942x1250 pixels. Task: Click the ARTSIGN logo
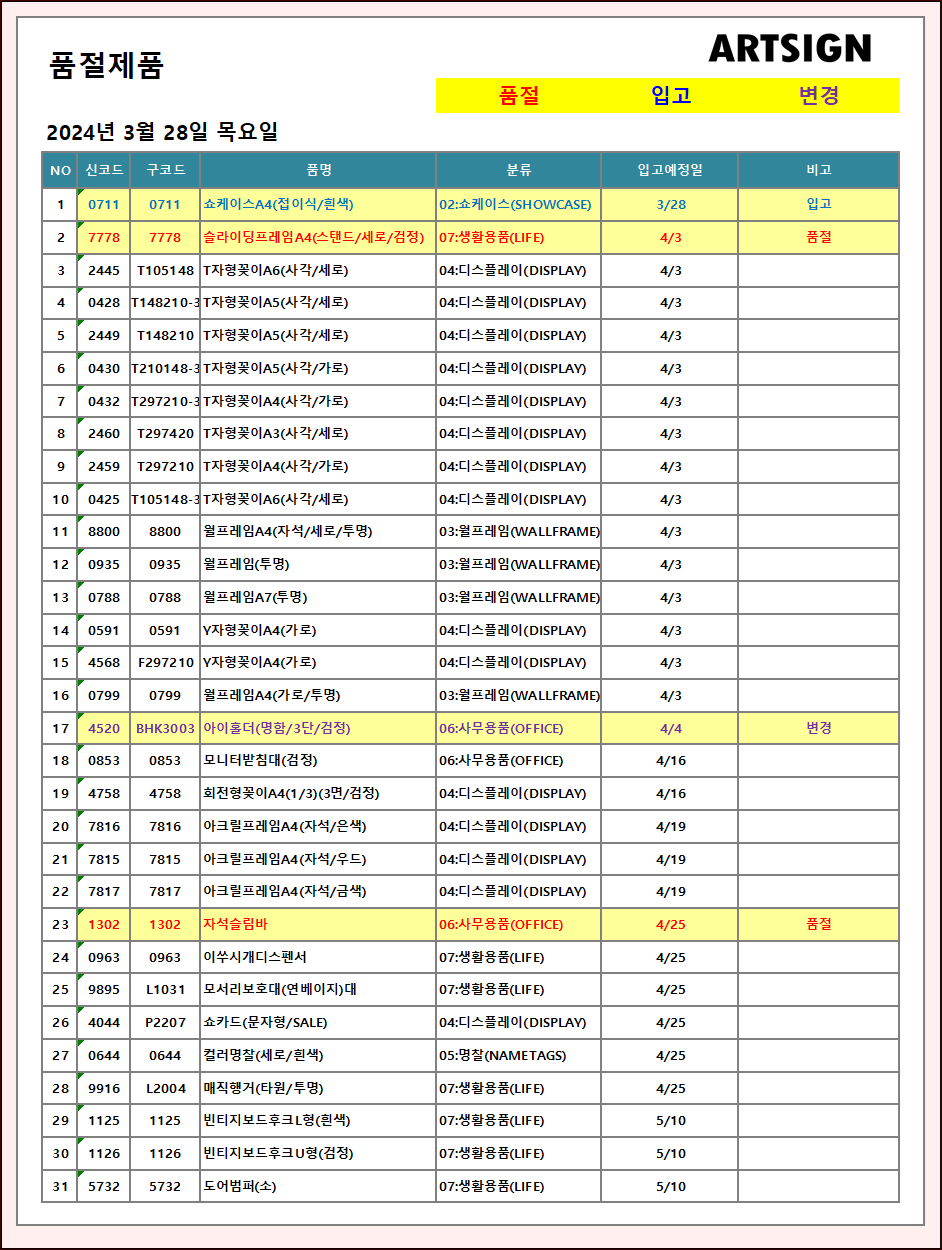click(789, 49)
